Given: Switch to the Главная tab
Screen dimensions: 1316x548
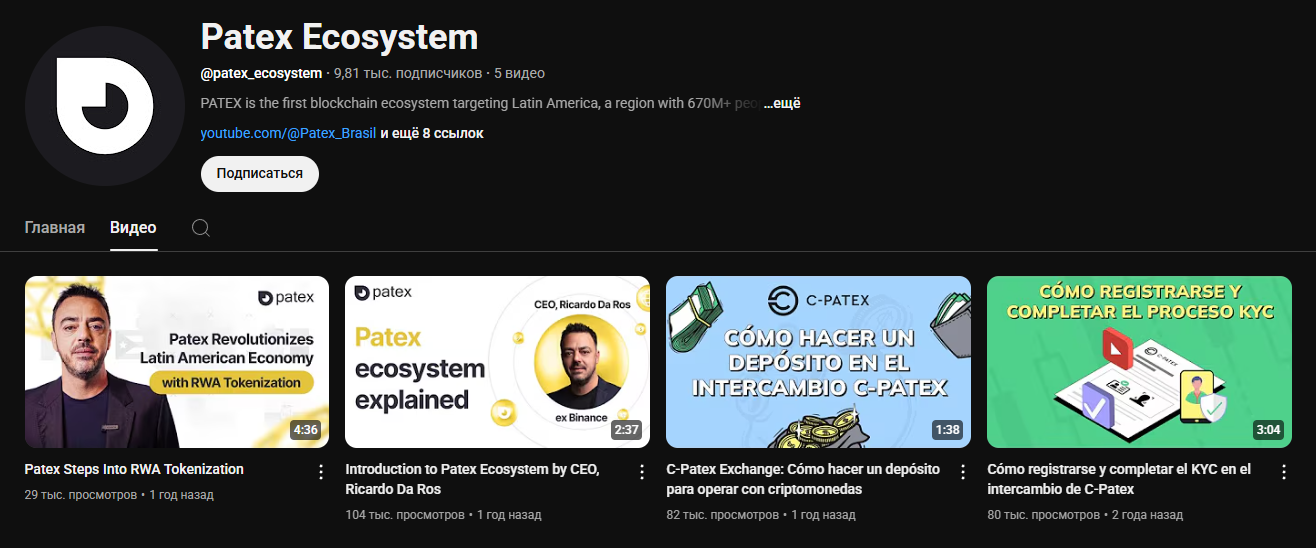Looking at the screenshot, I should click(x=55, y=228).
